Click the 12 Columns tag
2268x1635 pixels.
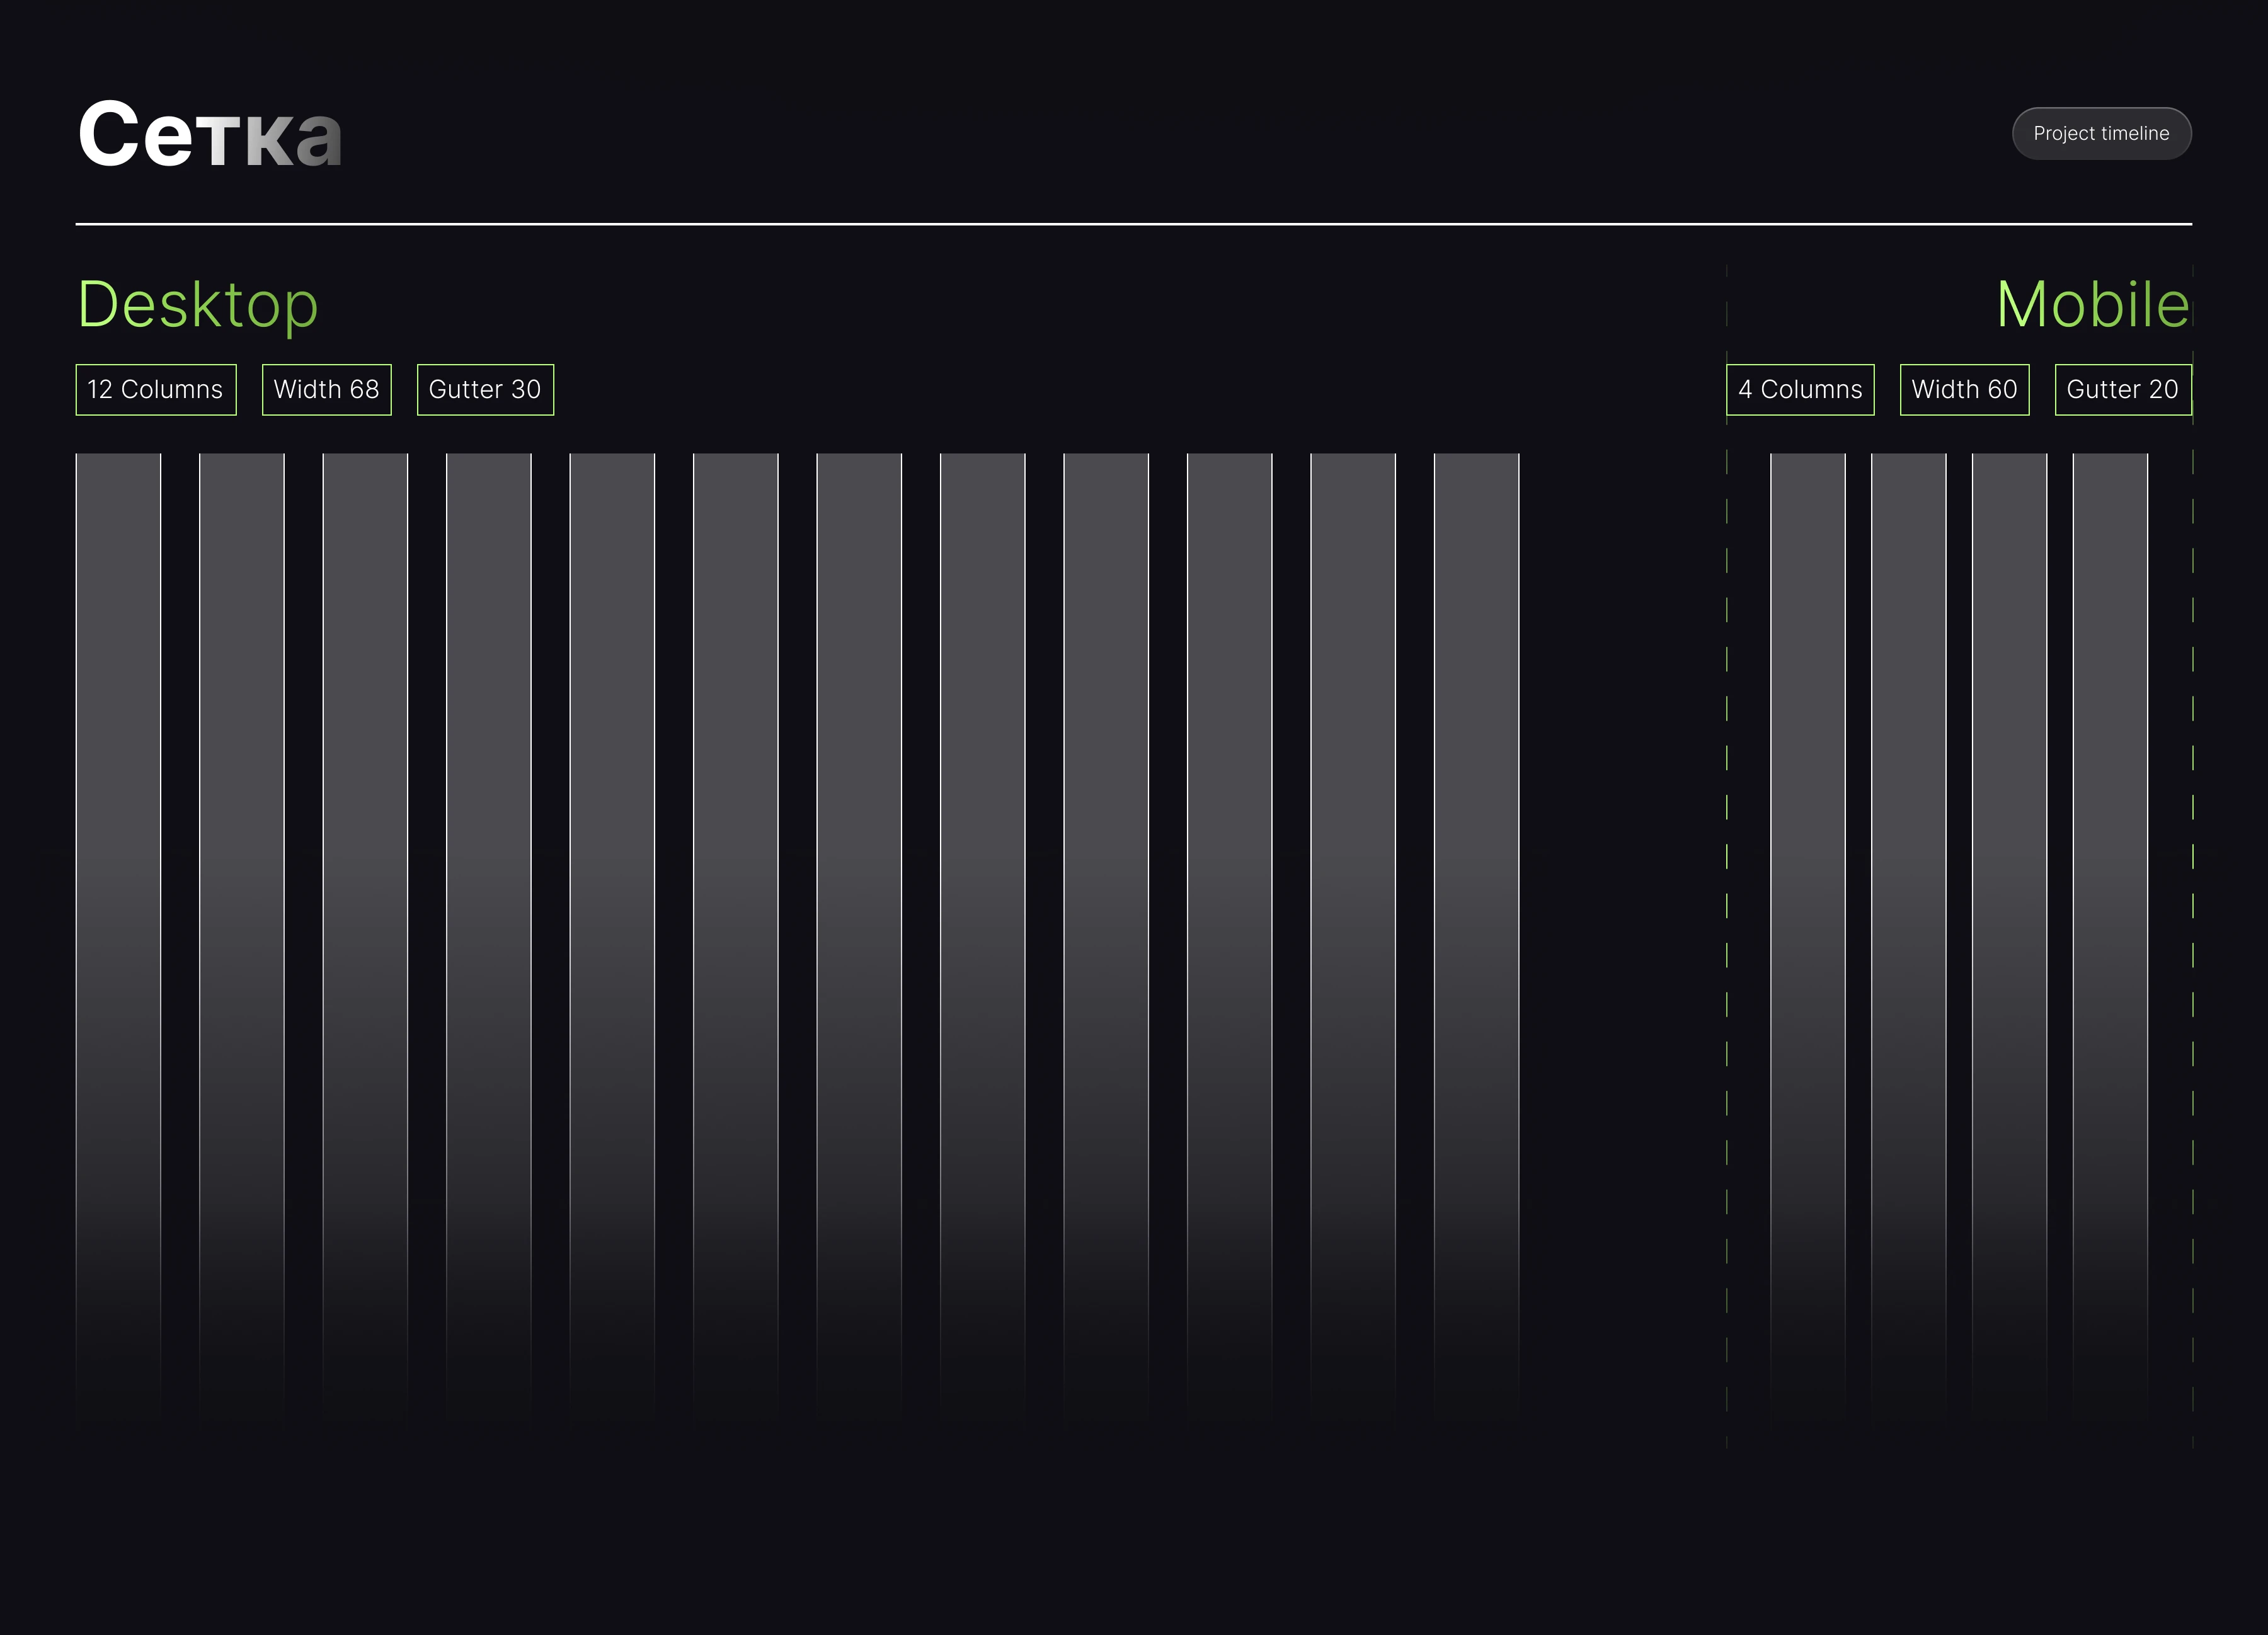point(156,389)
